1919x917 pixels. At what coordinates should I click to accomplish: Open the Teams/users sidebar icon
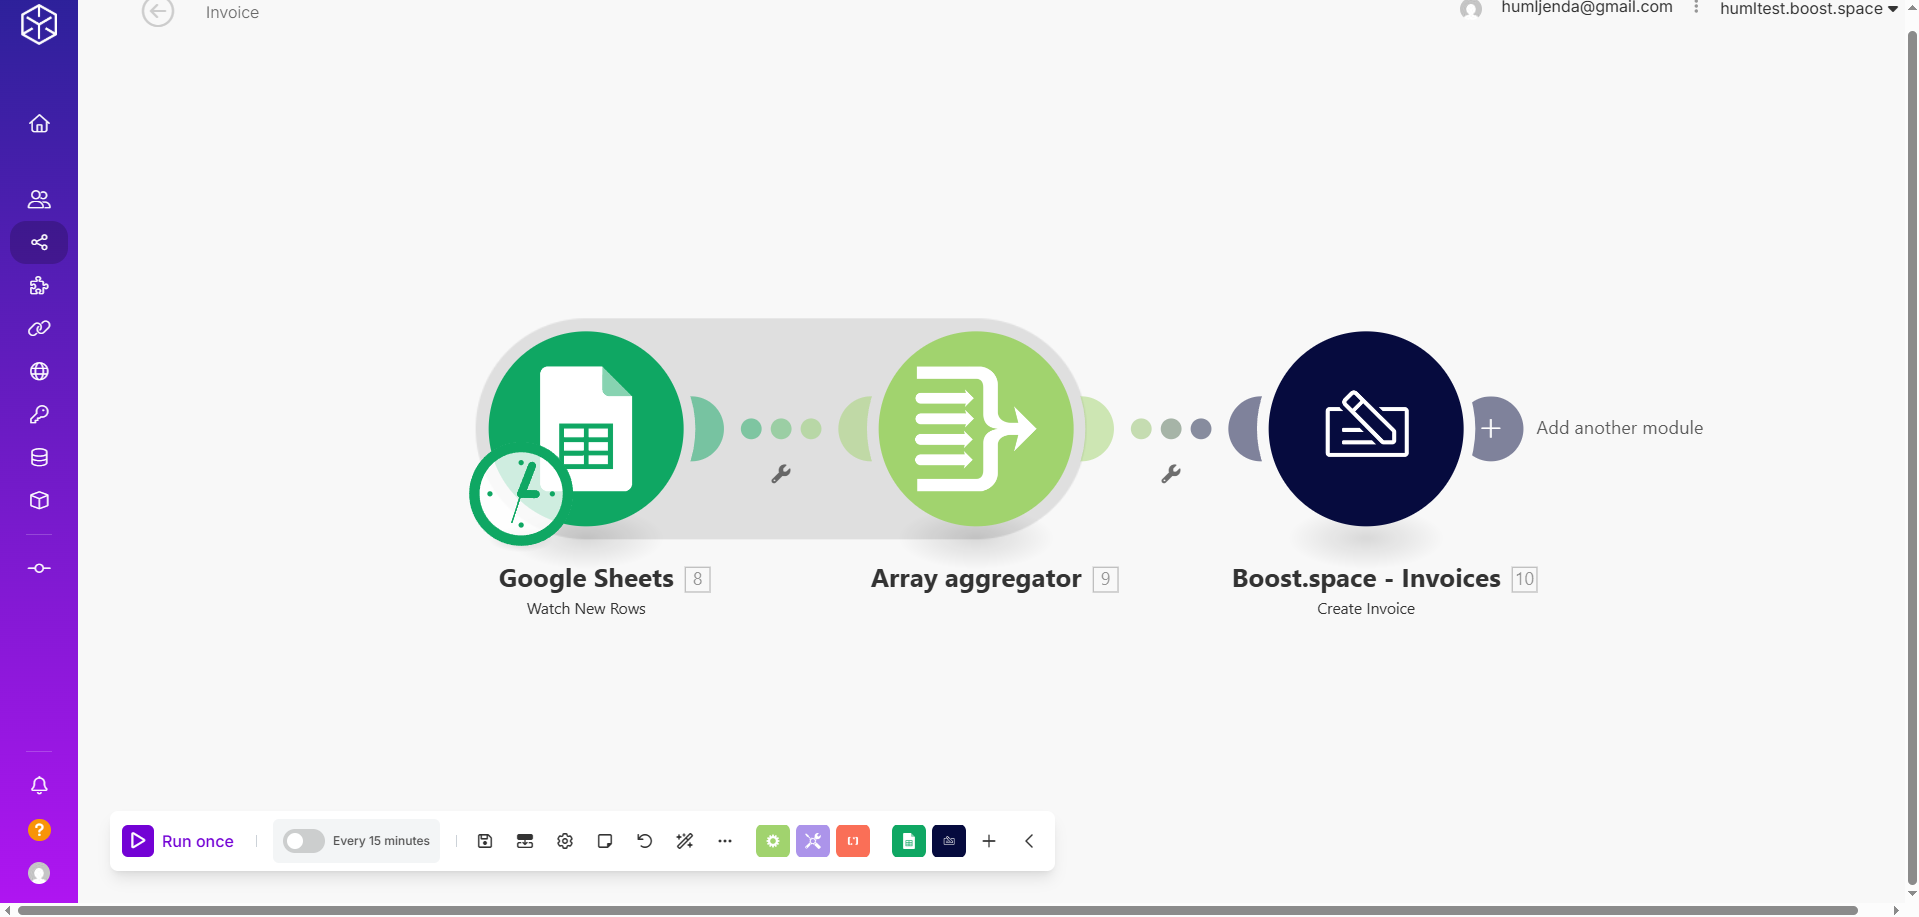[x=39, y=199]
